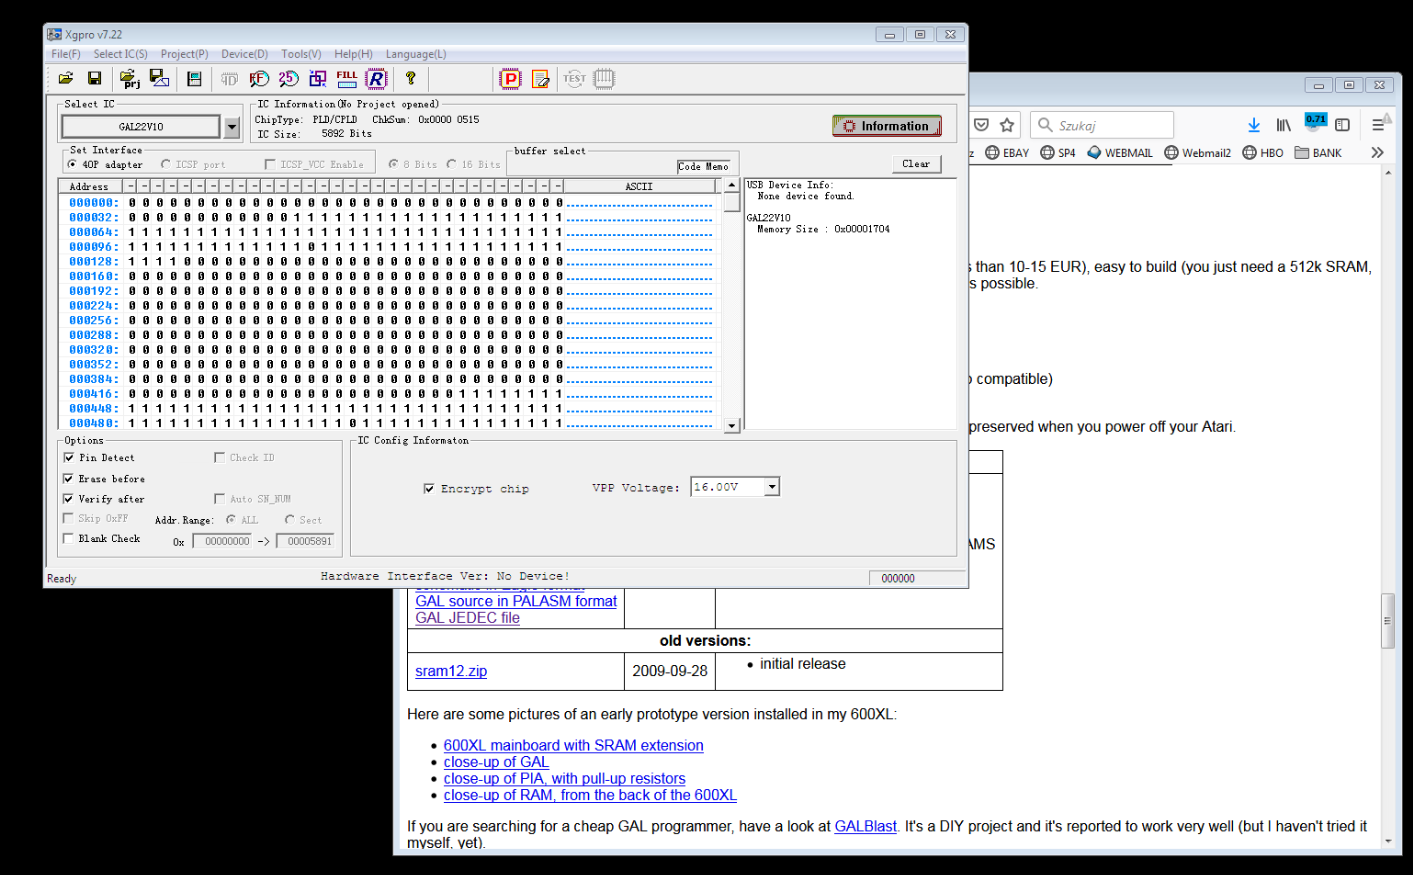Expand the Select IC dropdown arrow

point(232,127)
